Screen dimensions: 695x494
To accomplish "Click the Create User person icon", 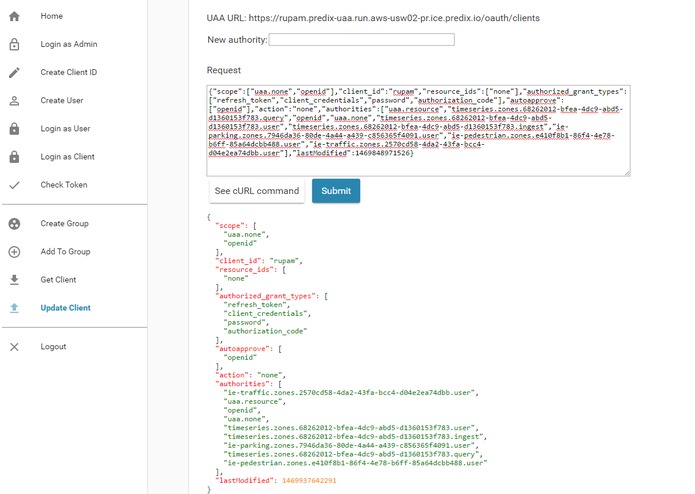I will [x=14, y=101].
